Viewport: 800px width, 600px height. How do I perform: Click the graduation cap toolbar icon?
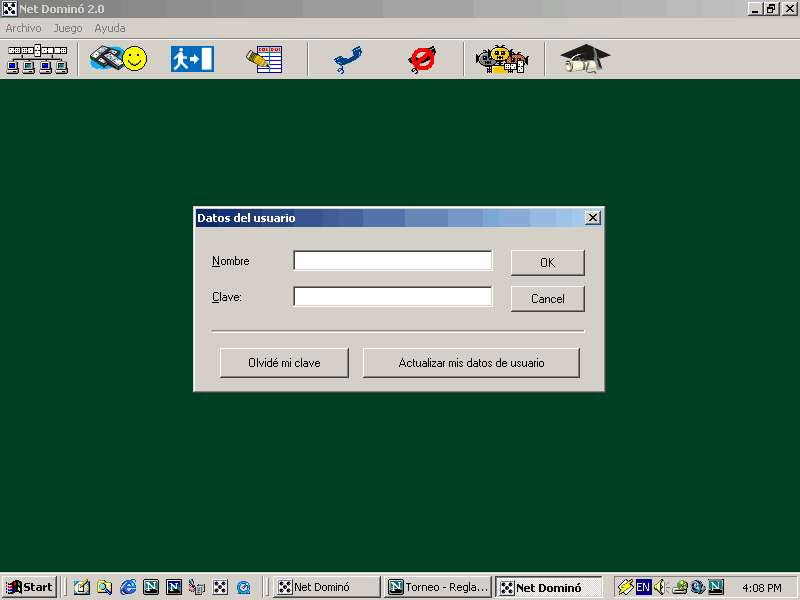(x=584, y=59)
